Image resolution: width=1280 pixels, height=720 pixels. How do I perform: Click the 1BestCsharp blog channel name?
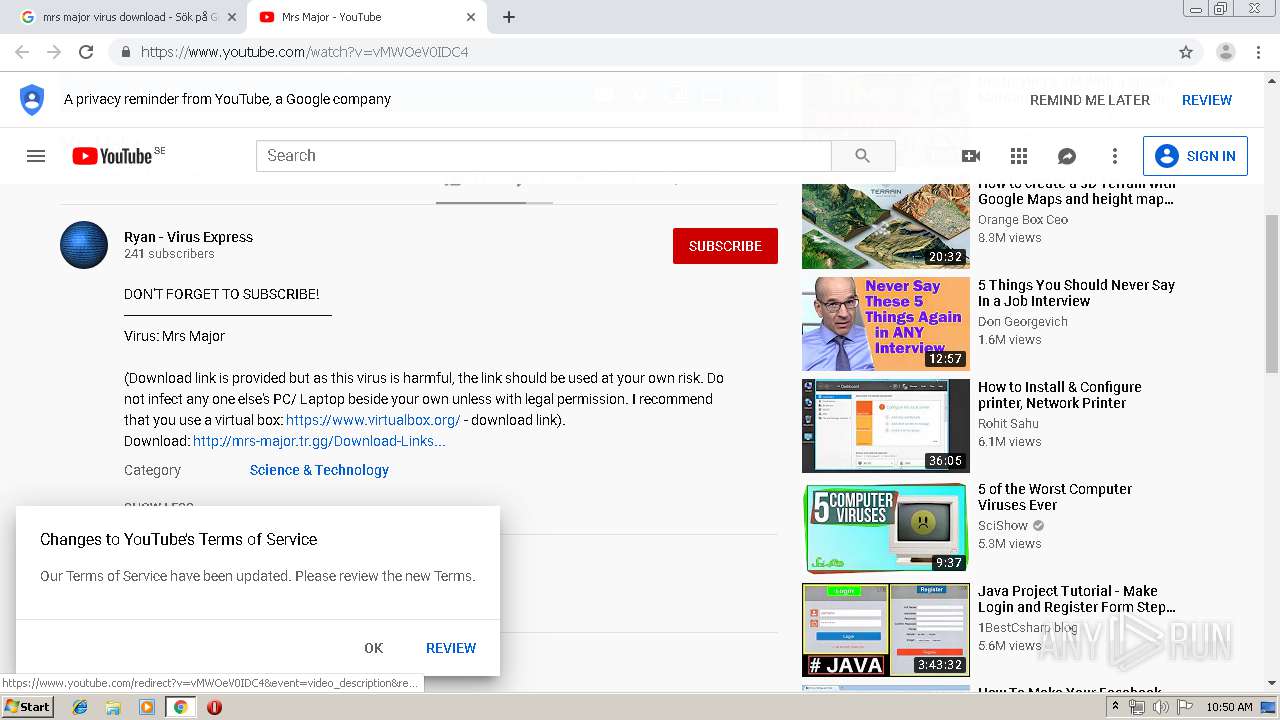coord(1028,628)
